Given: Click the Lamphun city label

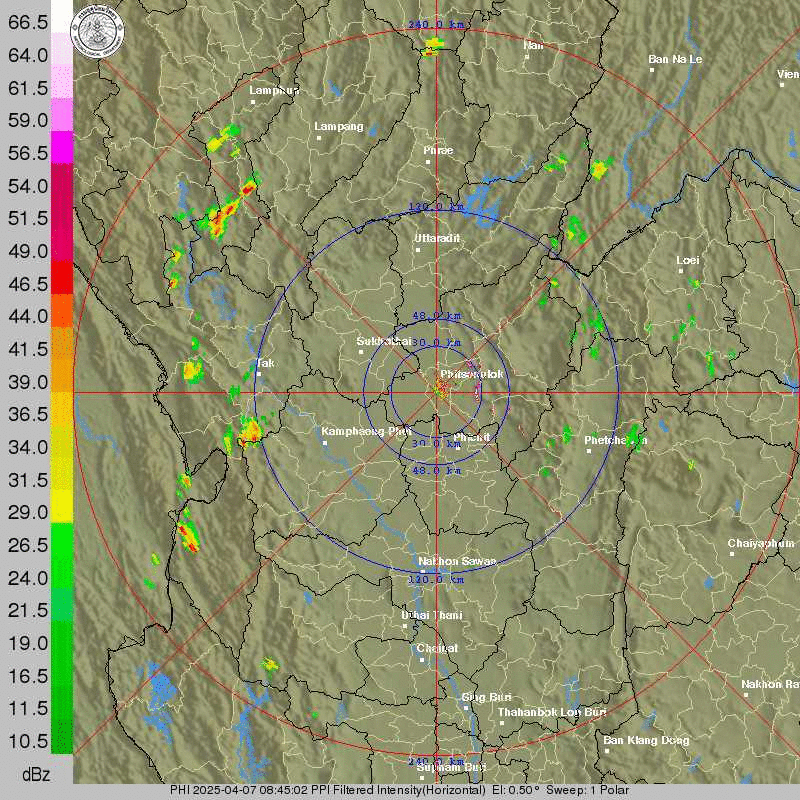Looking at the screenshot, I should (x=274, y=90).
